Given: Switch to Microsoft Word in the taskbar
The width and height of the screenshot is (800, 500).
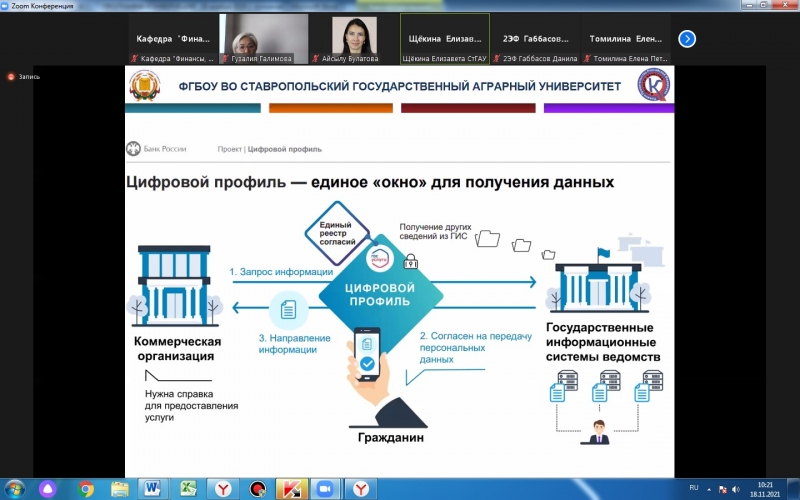Looking at the screenshot, I should pos(153,488).
